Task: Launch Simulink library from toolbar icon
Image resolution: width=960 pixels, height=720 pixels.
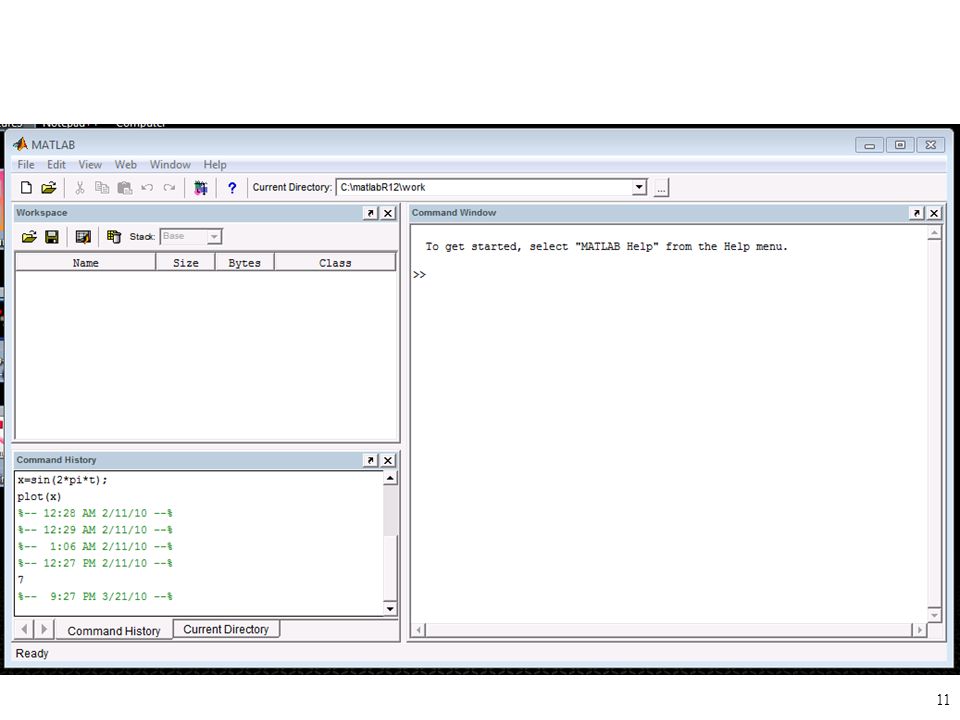Action: pos(201,187)
